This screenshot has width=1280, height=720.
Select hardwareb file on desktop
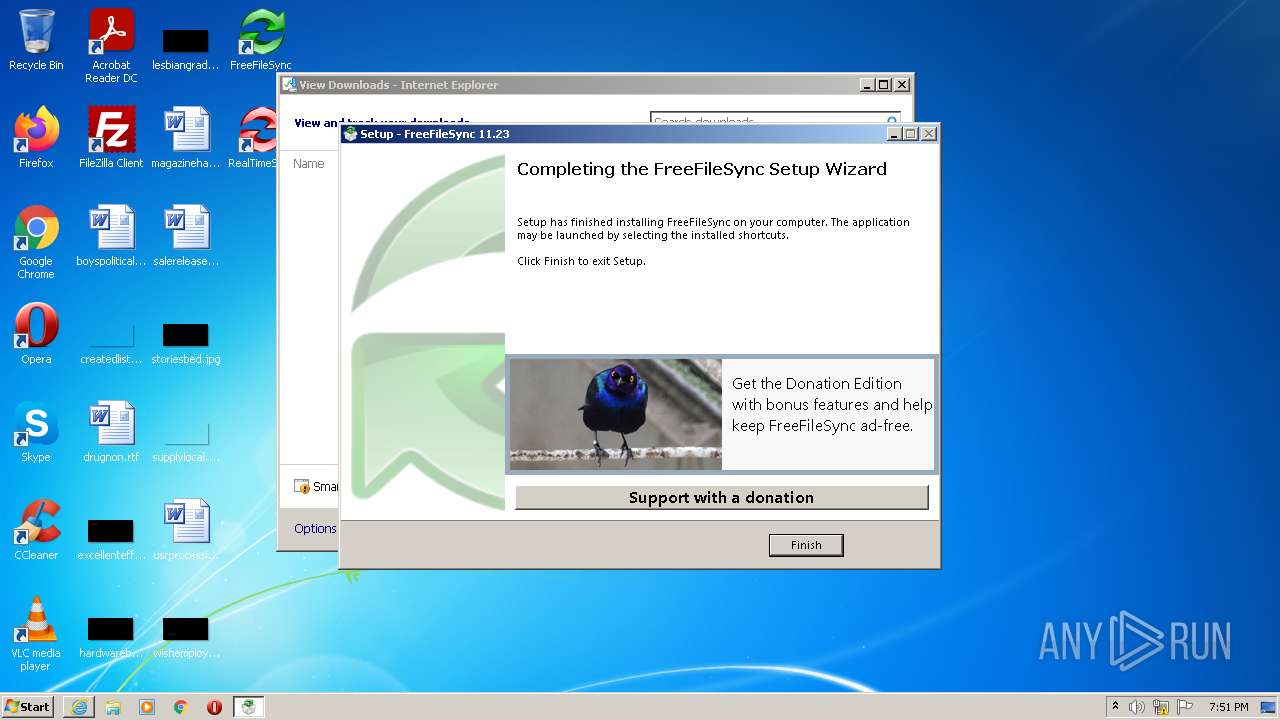111,636
